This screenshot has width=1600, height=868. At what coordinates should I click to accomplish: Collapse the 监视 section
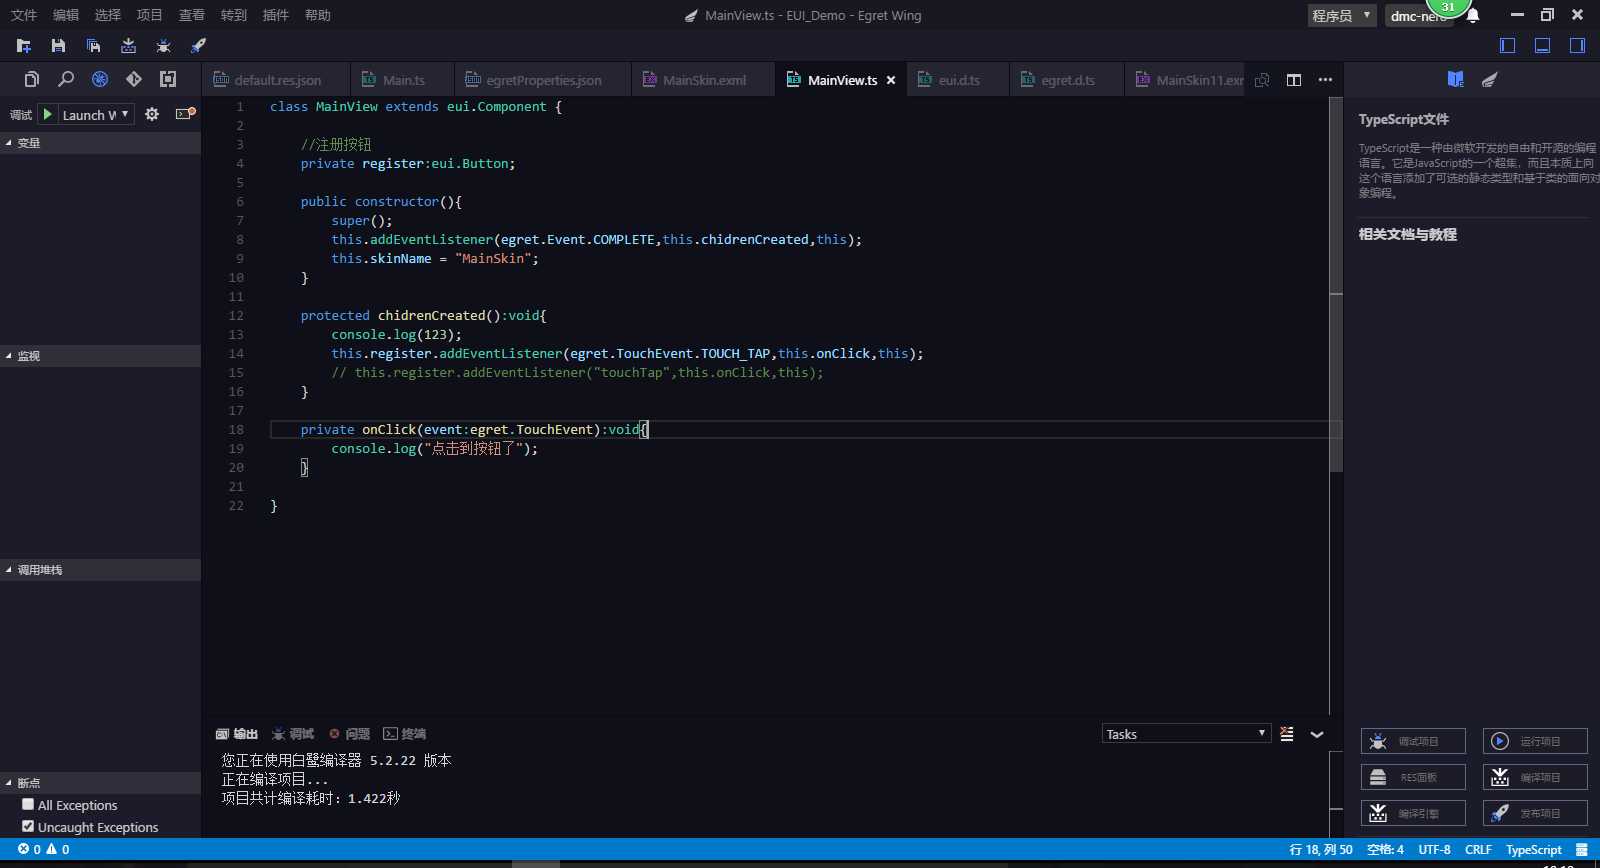[100, 356]
